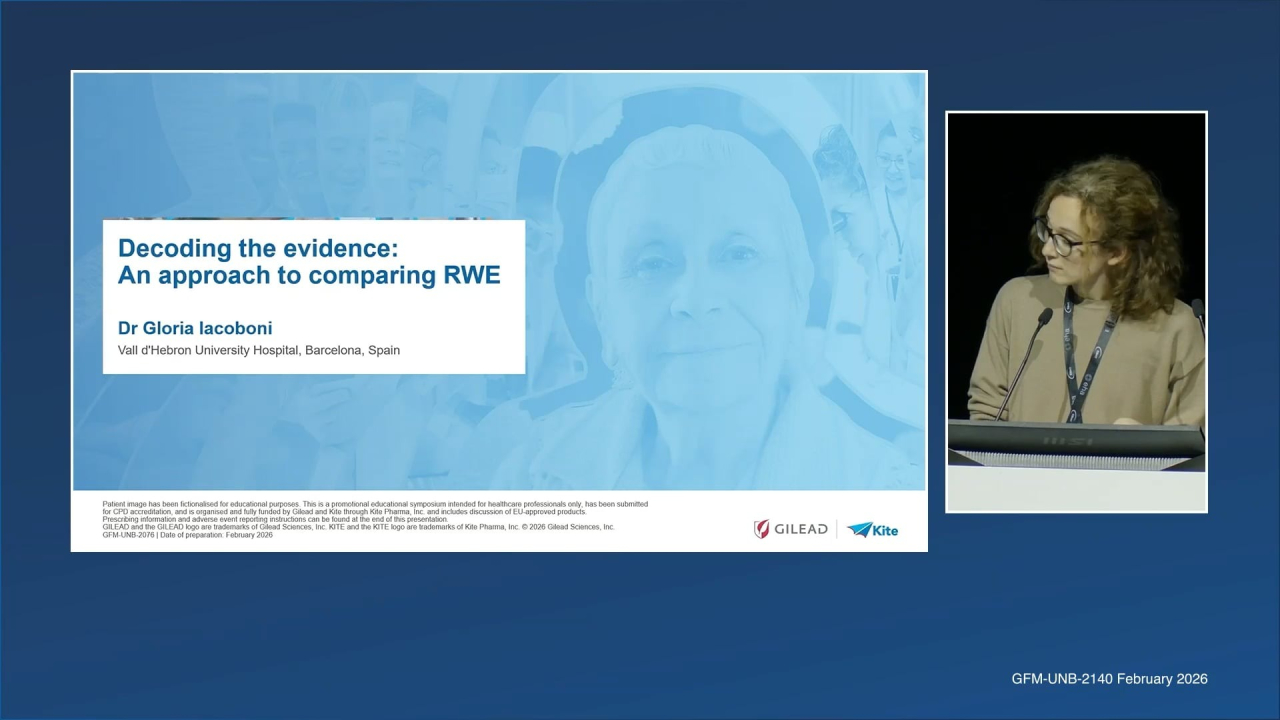Image resolution: width=1280 pixels, height=720 pixels.
Task: Click the blue Kite paper-plane emblem
Action: click(860, 530)
